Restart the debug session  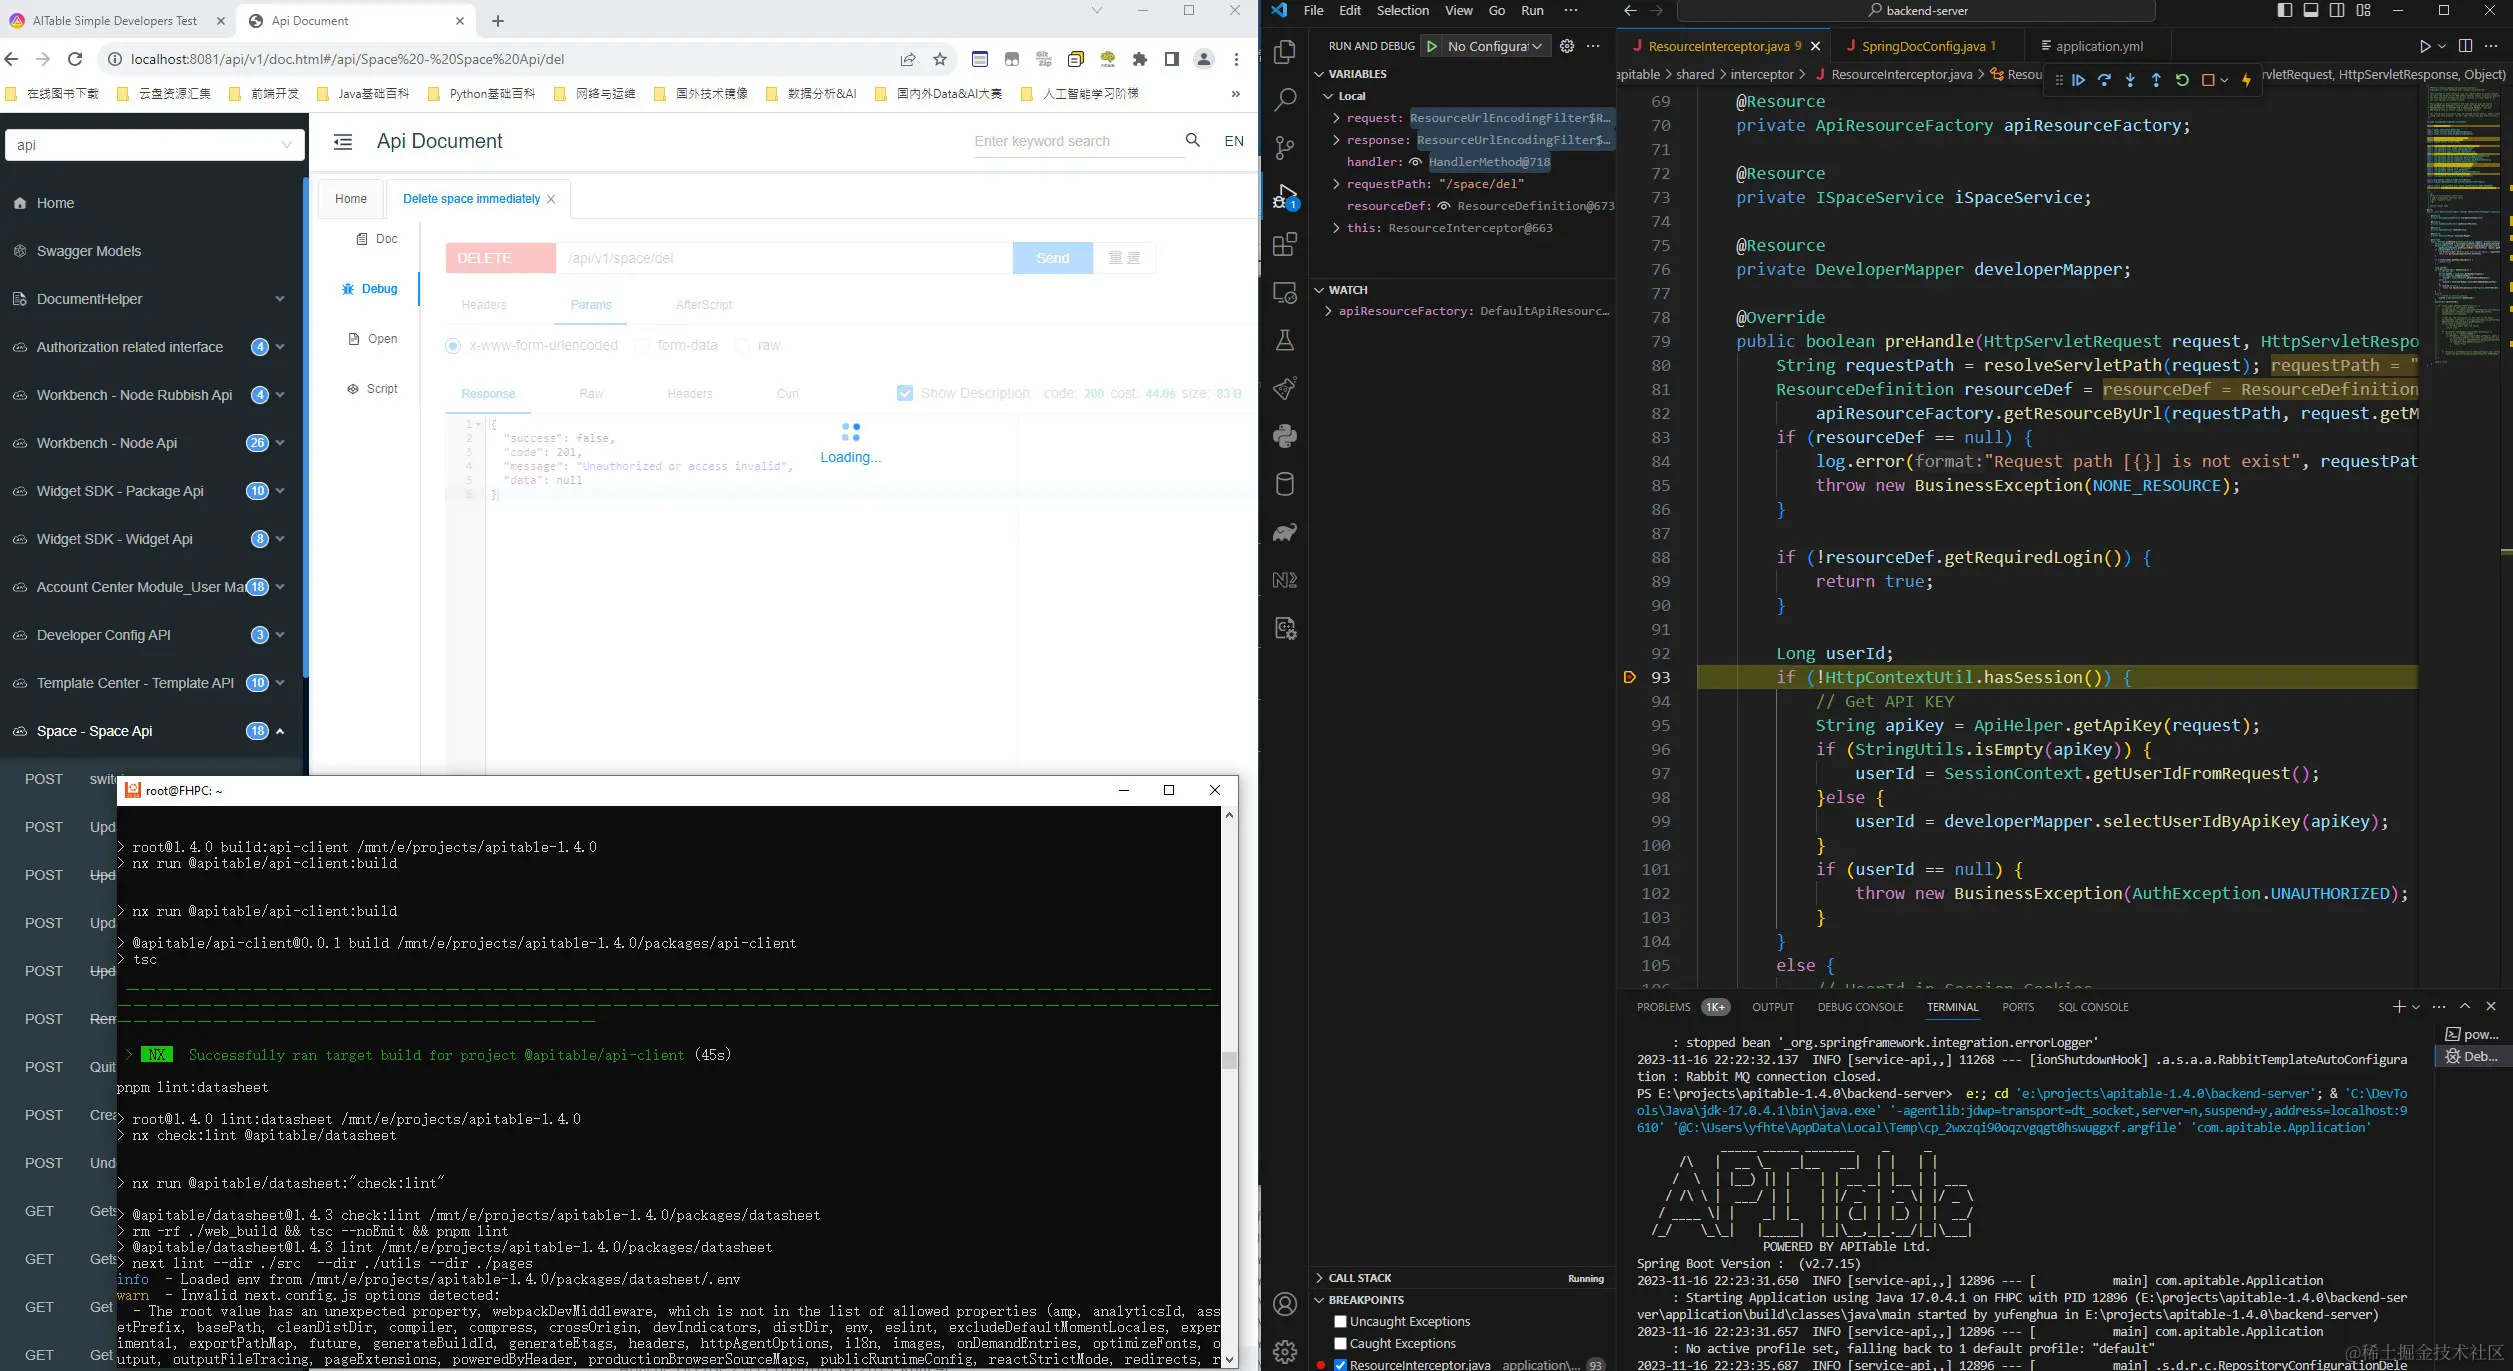[2182, 80]
